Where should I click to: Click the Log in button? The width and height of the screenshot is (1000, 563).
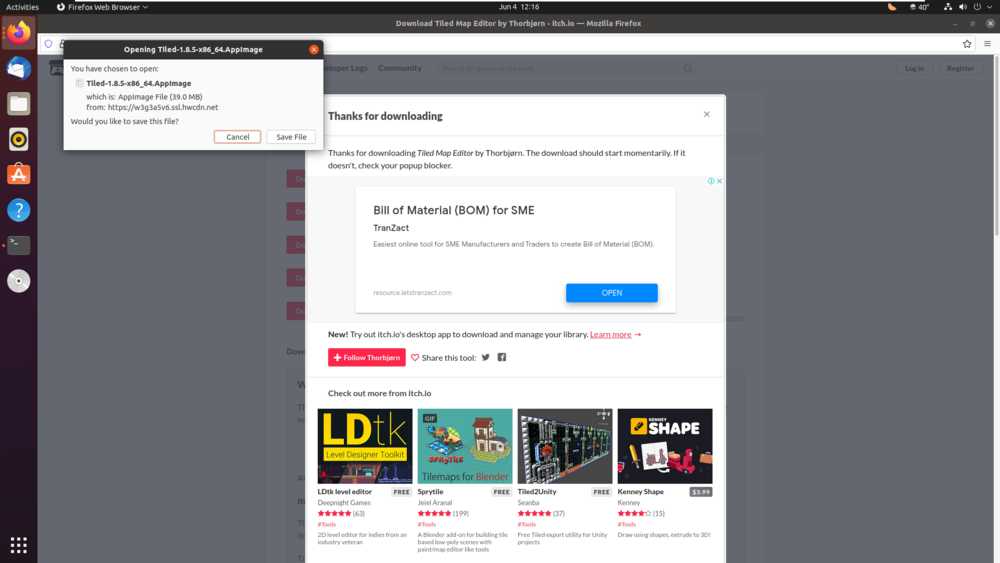[914, 68]
